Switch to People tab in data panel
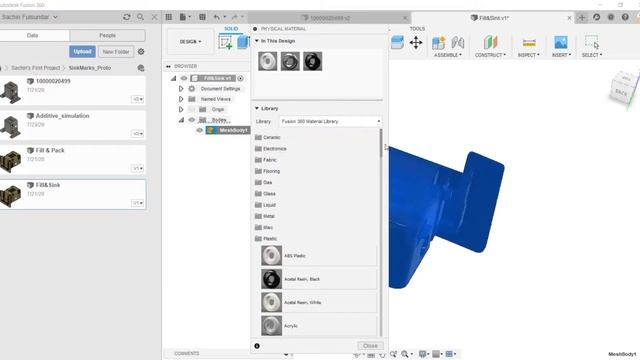 (107, 36)
